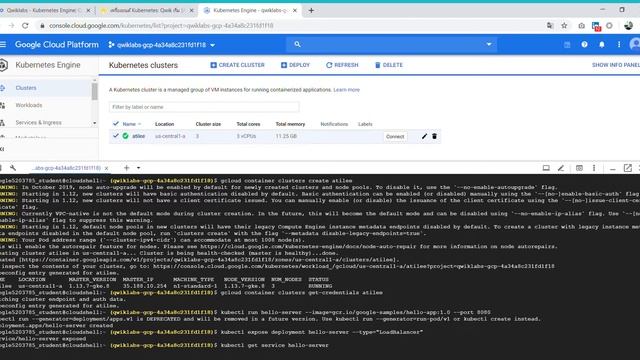The width and height of the screenshot is (640, 360).
Task: Click the browser address bar URL
Action: pyautogui.click(x=161, y=25)
